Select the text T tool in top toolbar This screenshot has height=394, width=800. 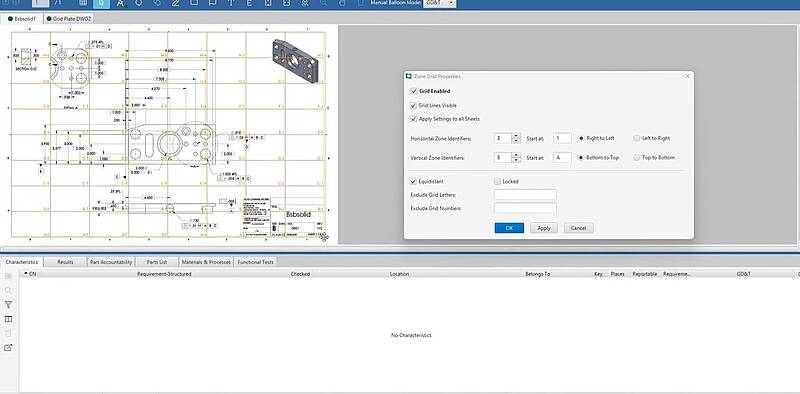click(231, 3)
